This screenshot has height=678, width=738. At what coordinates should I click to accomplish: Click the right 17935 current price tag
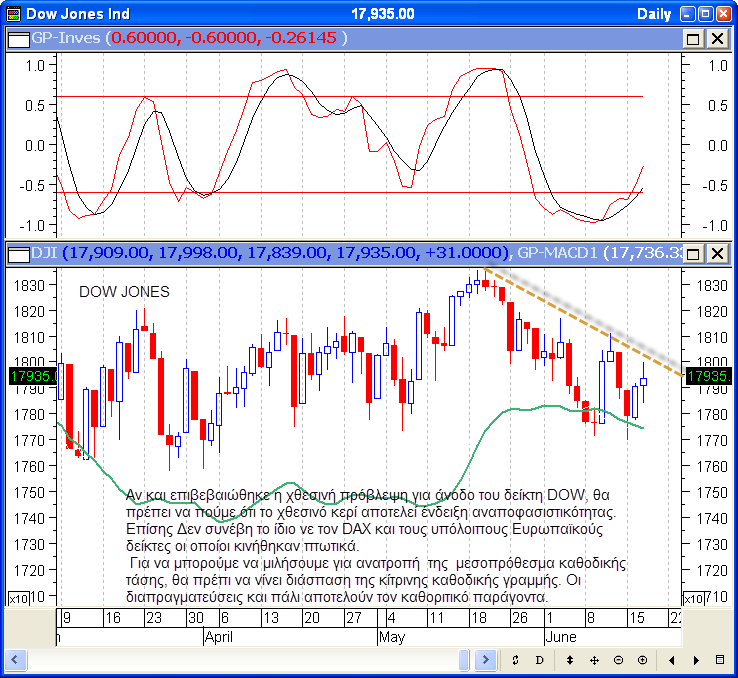click(708, 376)
